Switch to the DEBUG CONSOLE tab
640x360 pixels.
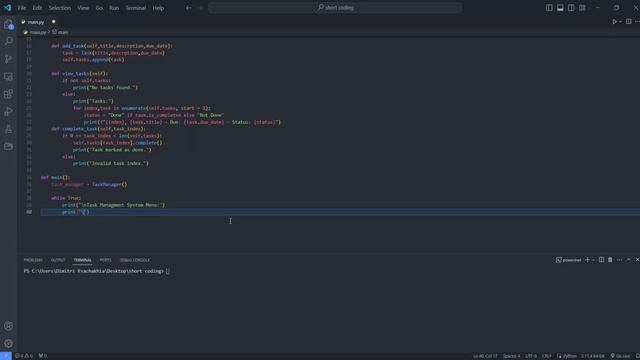click(x=135, y=260)
